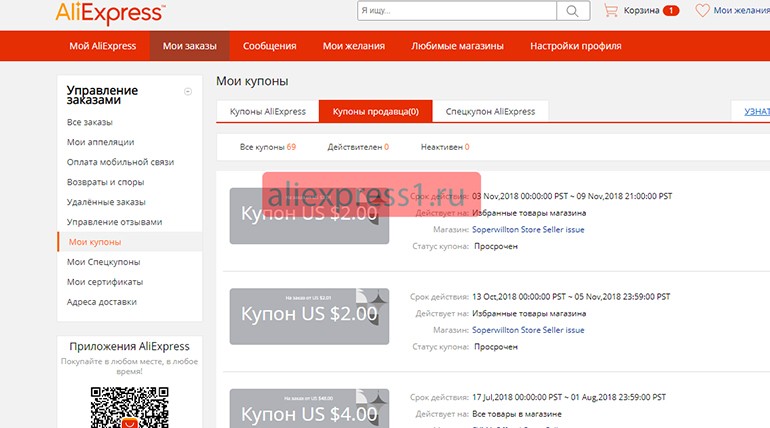Open Настройки профиля menu item
The image size is (770, 428).
[x=576, y=46]
